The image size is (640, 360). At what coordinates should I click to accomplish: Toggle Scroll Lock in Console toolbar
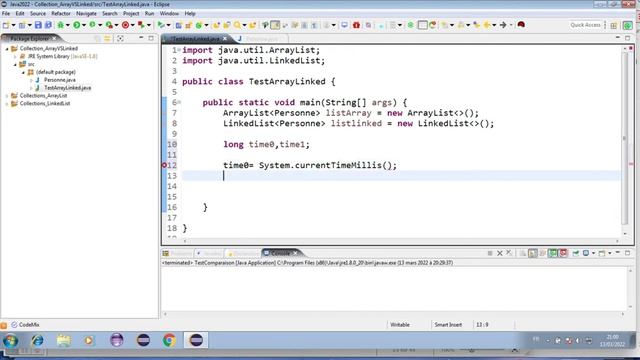[533, 253]
